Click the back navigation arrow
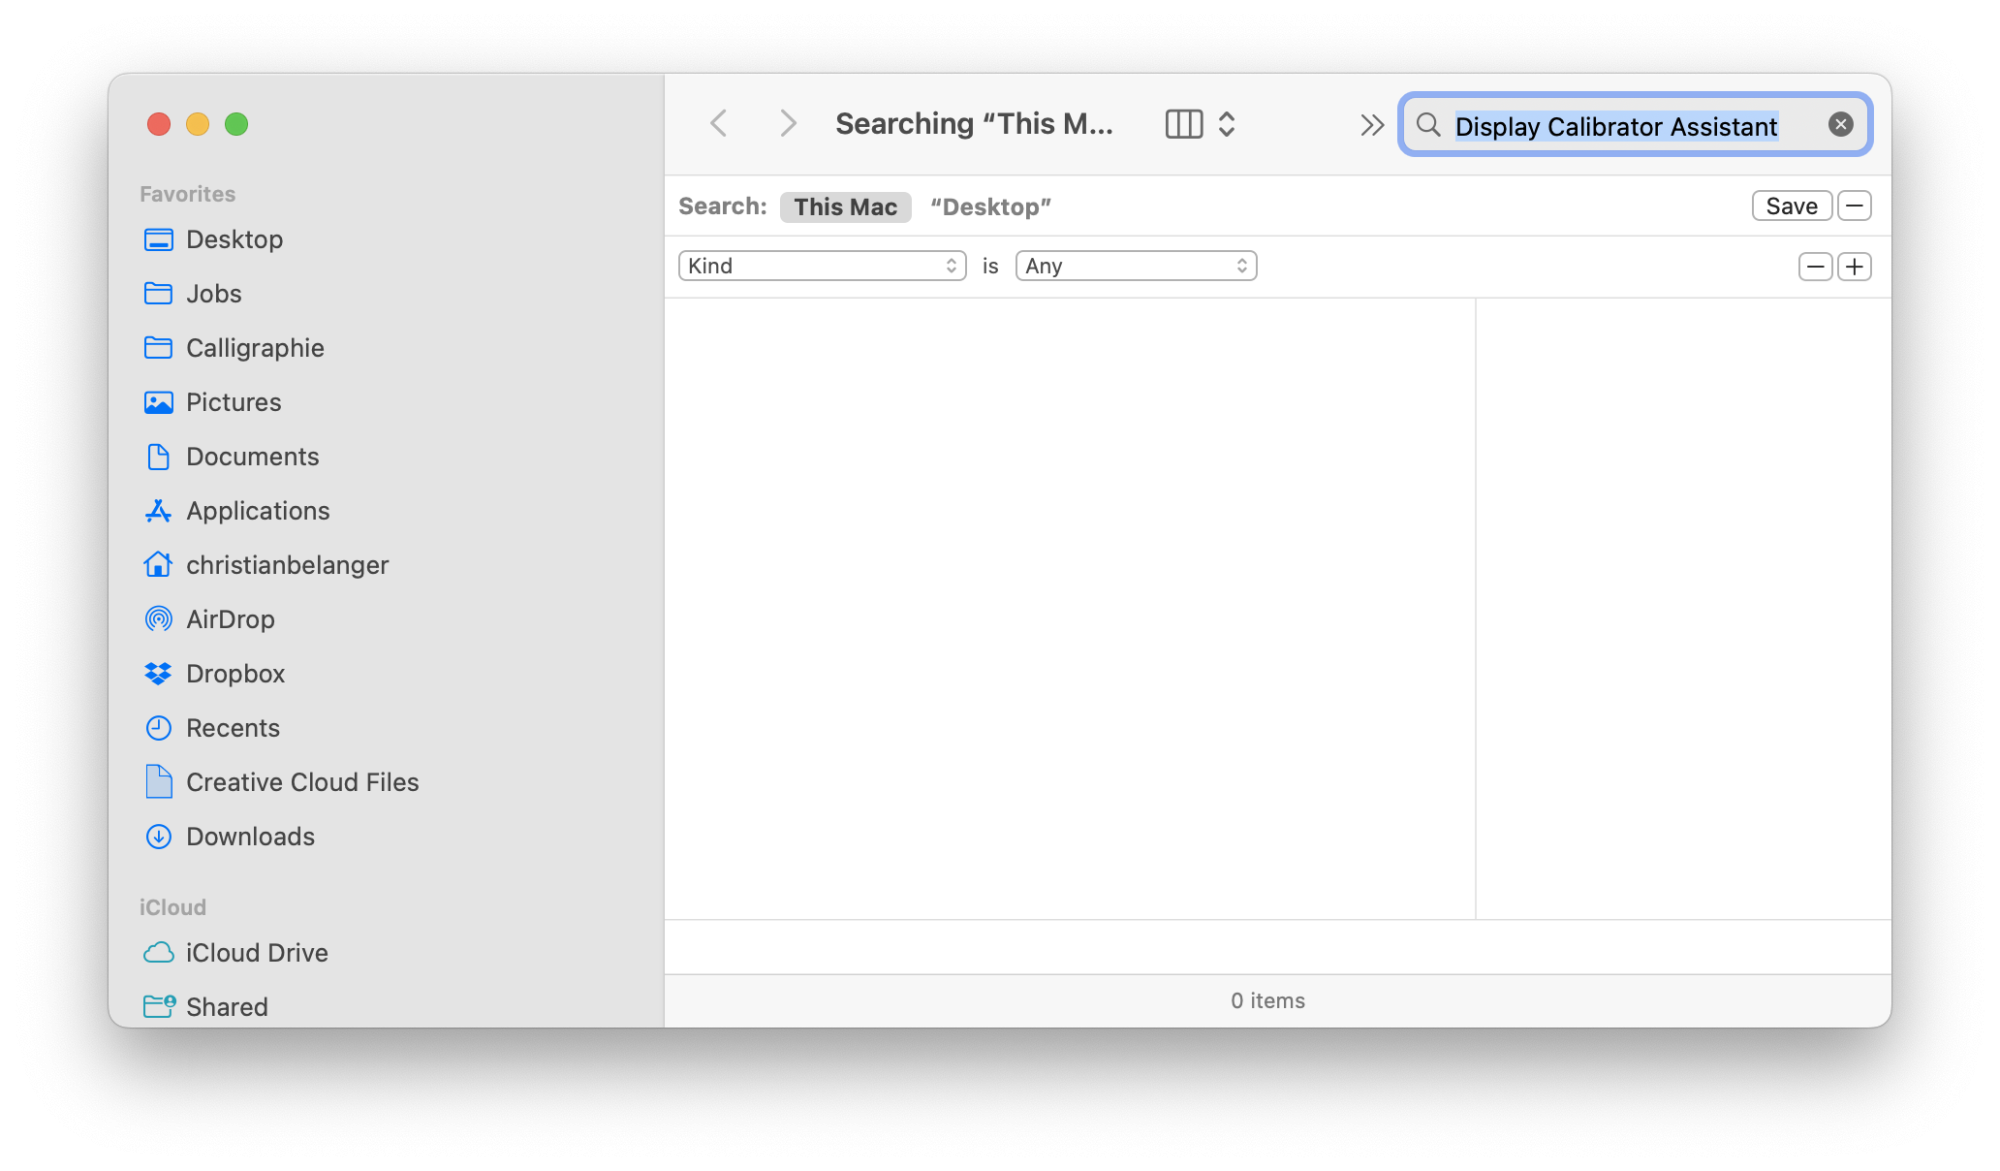Screen dimensions: 2000x1171 click(x=718, y=124)
